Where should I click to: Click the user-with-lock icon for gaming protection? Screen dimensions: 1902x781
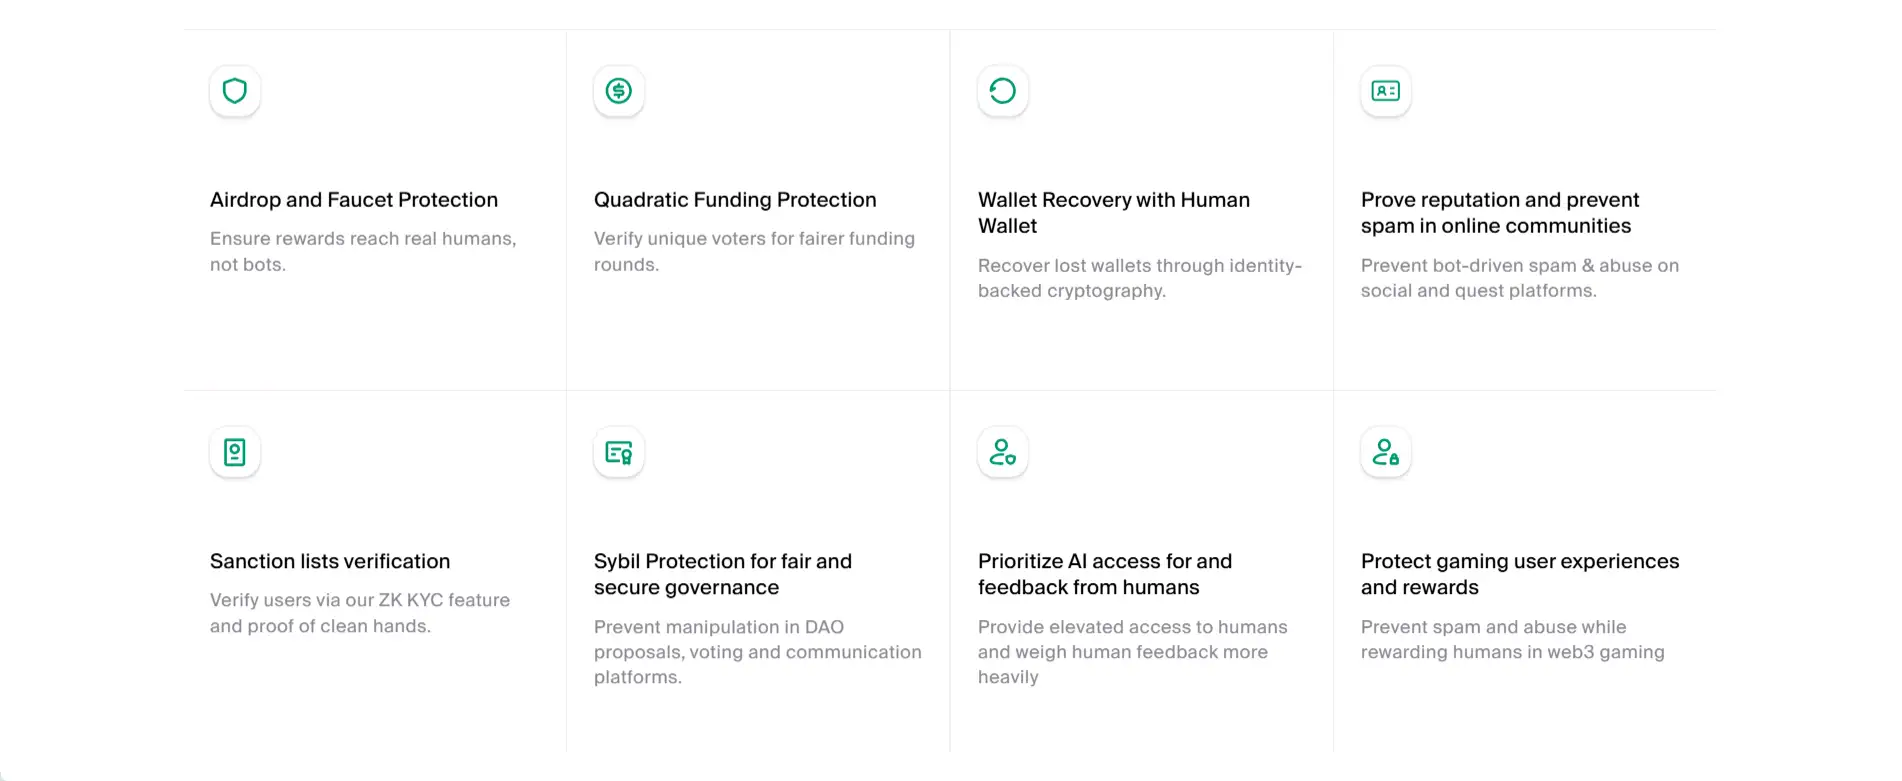click(1385, 452)
